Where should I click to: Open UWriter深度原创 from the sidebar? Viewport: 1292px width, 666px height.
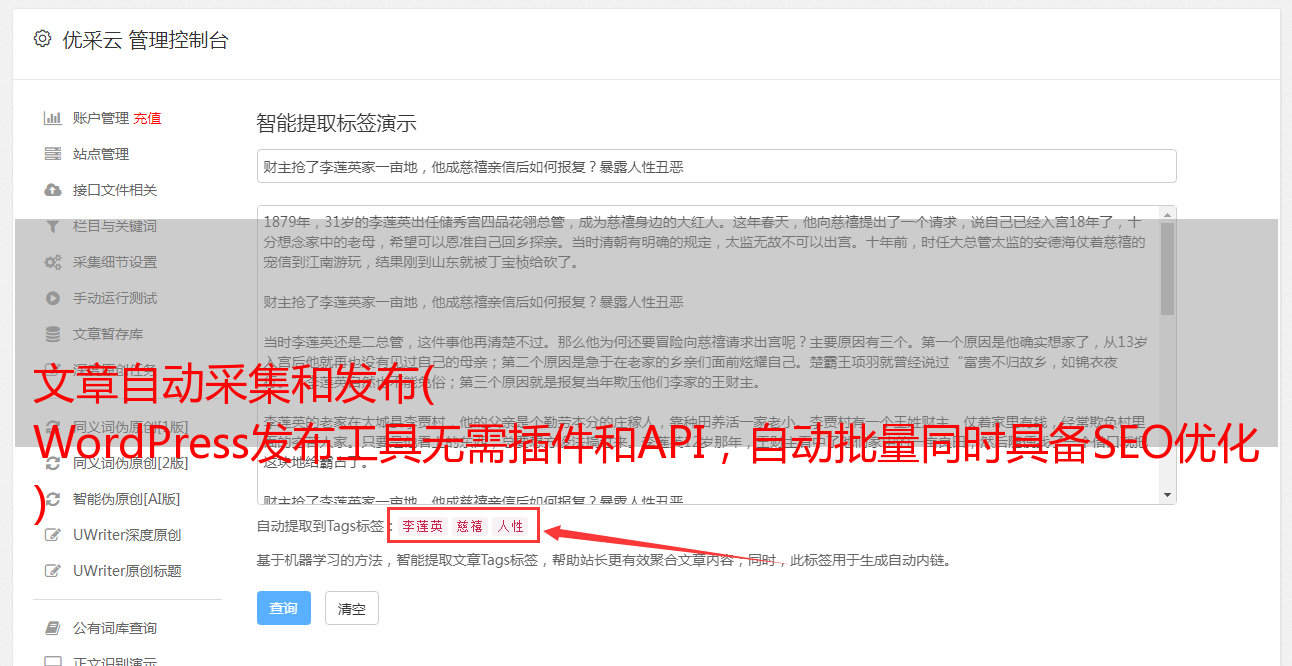coord(127,535)
